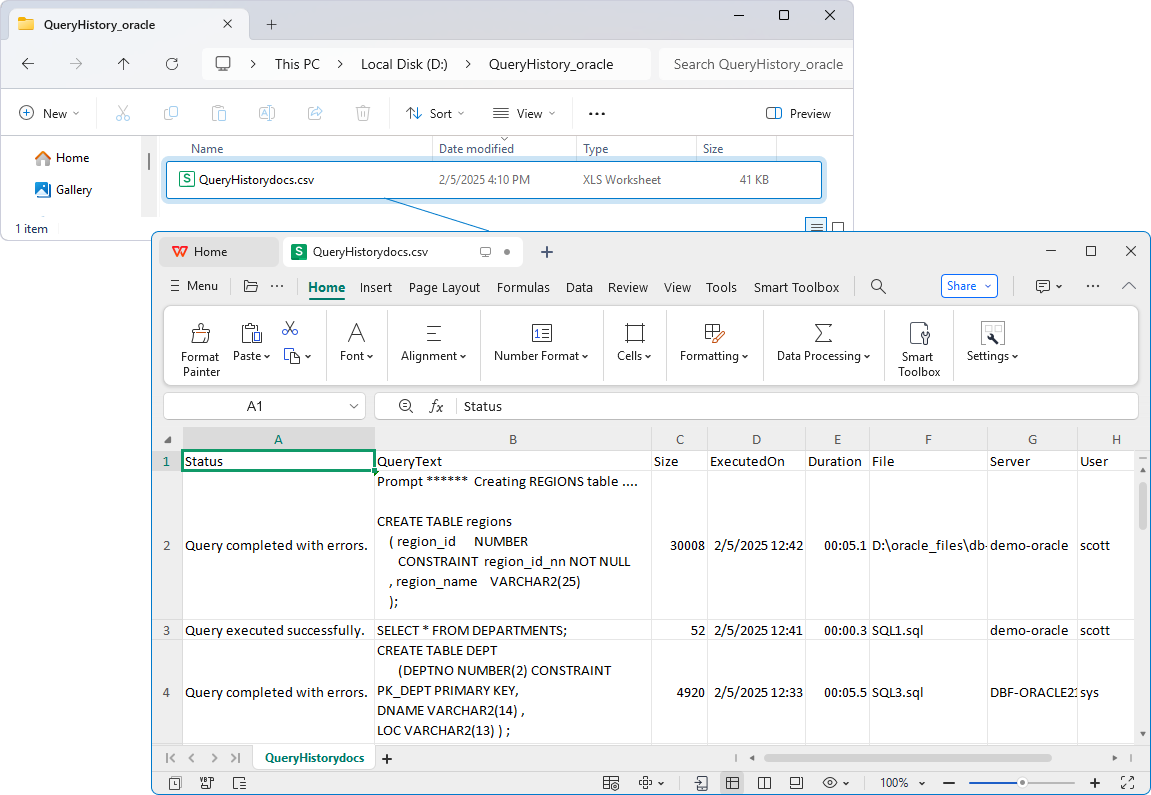Click the Paste clipboard icon
This screenshot has width=1151, height=795.
point(251,333)
